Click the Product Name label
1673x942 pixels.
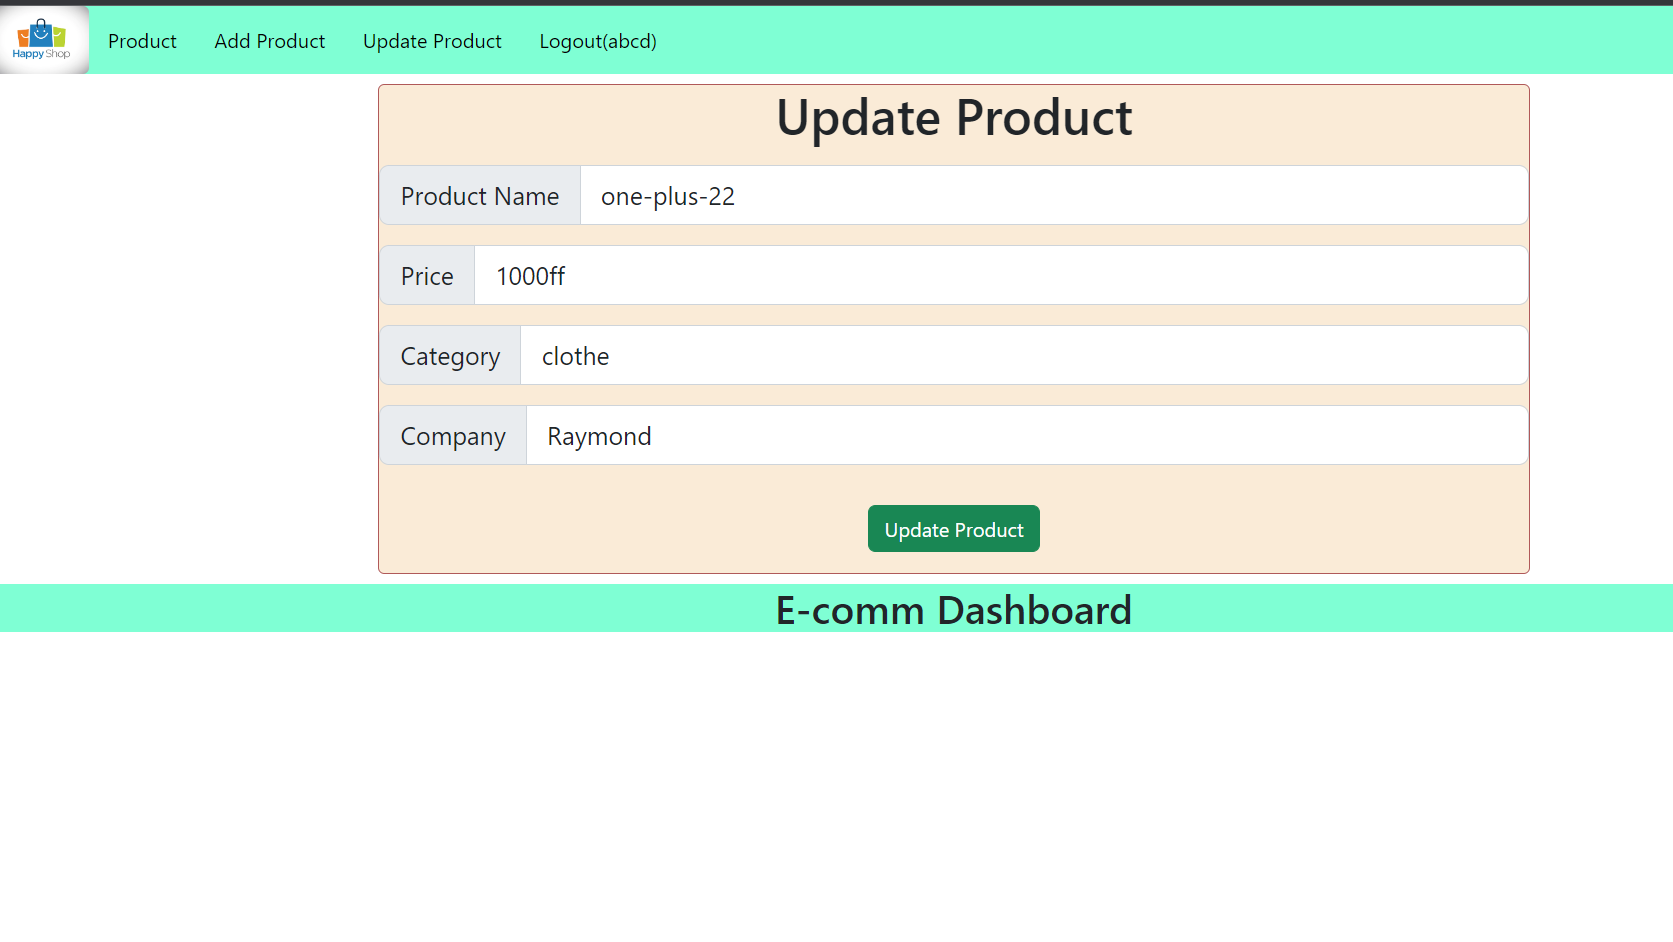click(x=480, y=195)
